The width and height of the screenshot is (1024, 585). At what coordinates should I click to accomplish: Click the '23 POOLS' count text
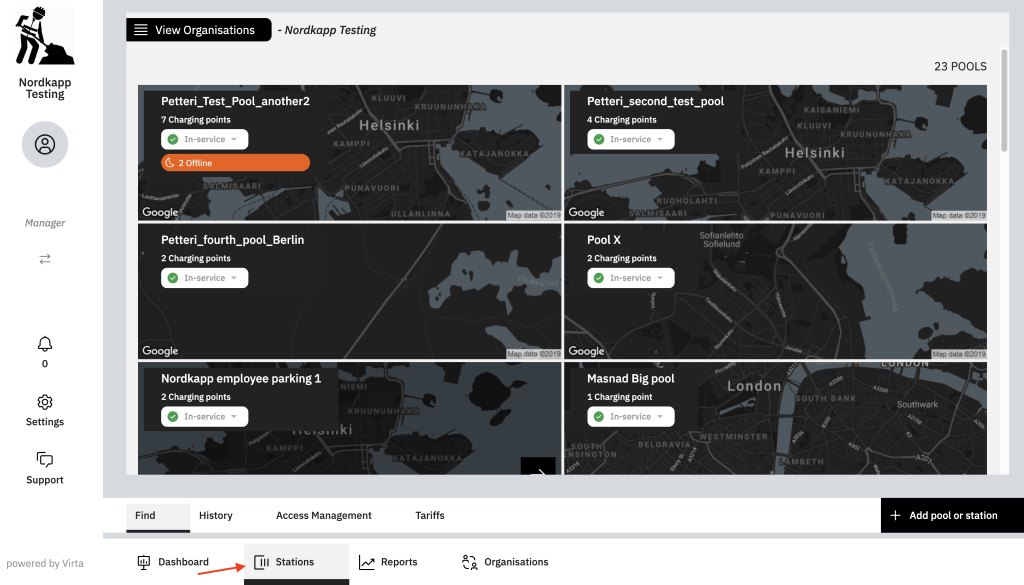tap(960, 67)
